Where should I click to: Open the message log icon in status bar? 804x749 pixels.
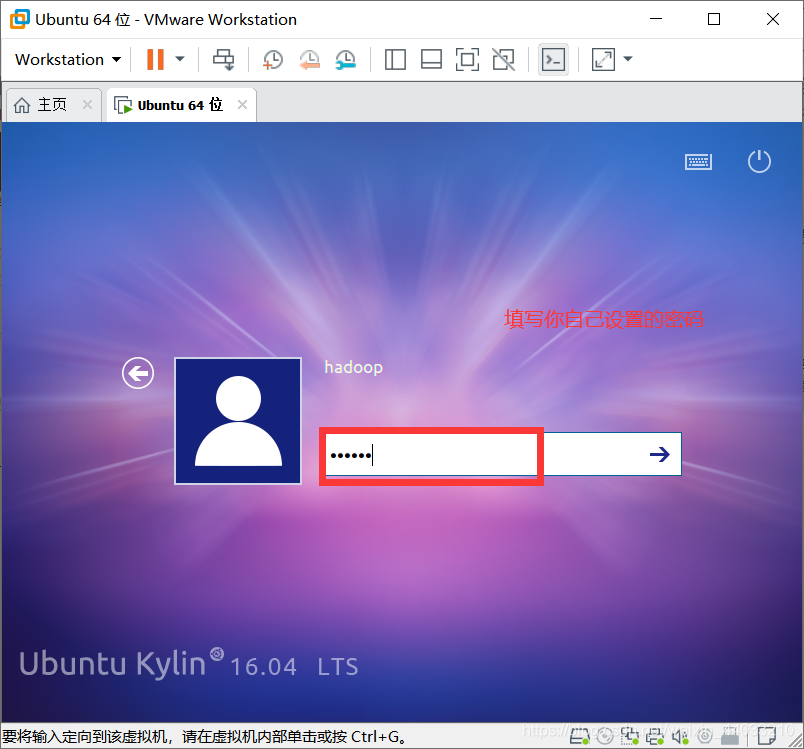[x=767, y=737]
